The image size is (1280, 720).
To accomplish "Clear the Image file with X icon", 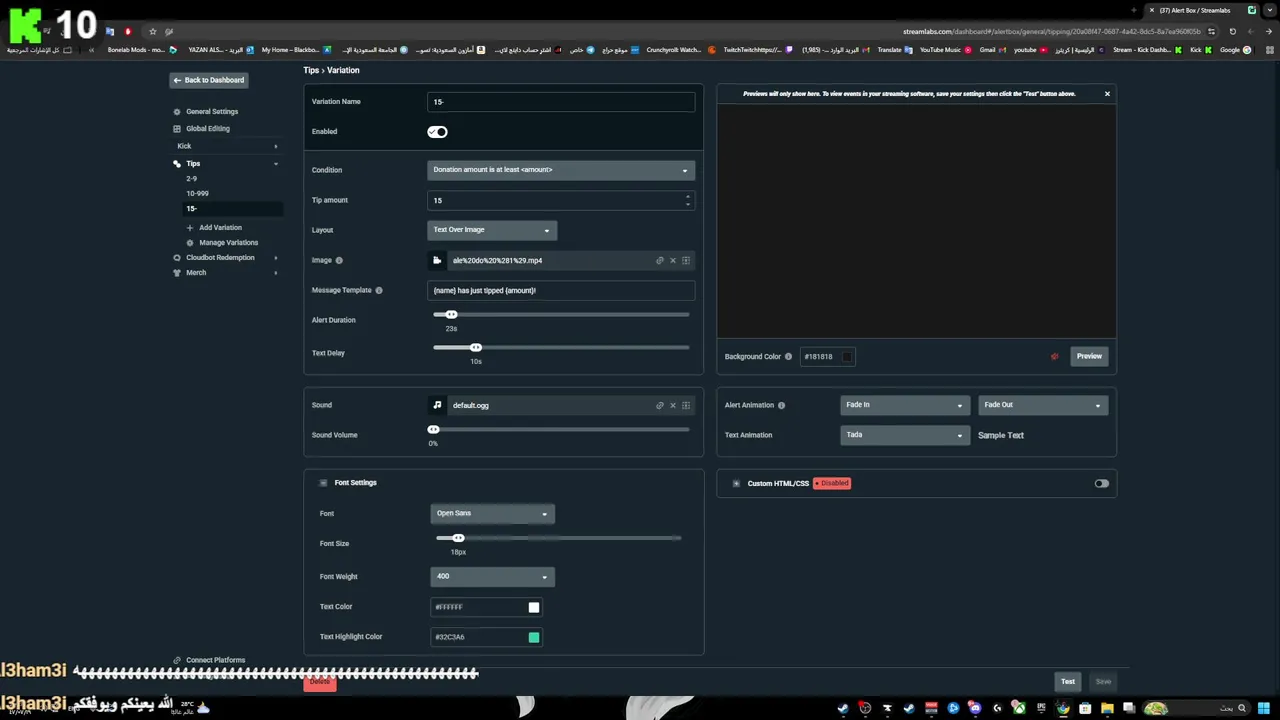I will click(673, 260).
